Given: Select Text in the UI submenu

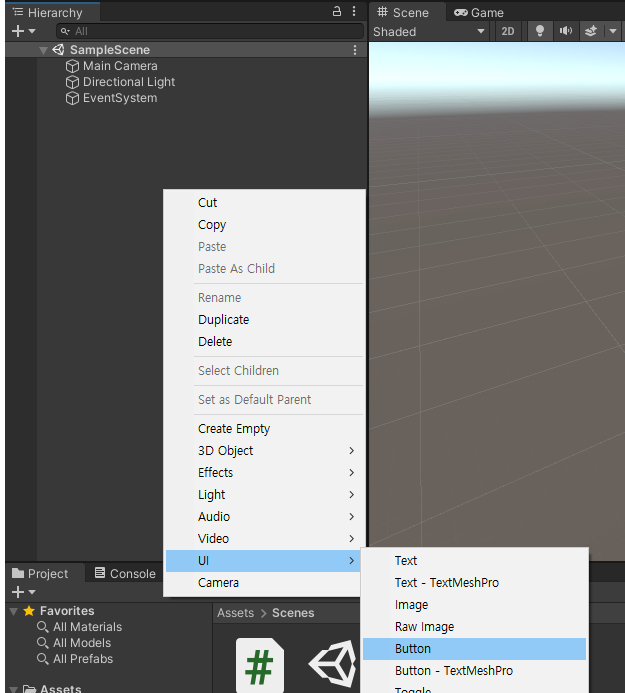Looking at the screenshot, I should coord(474,560).
